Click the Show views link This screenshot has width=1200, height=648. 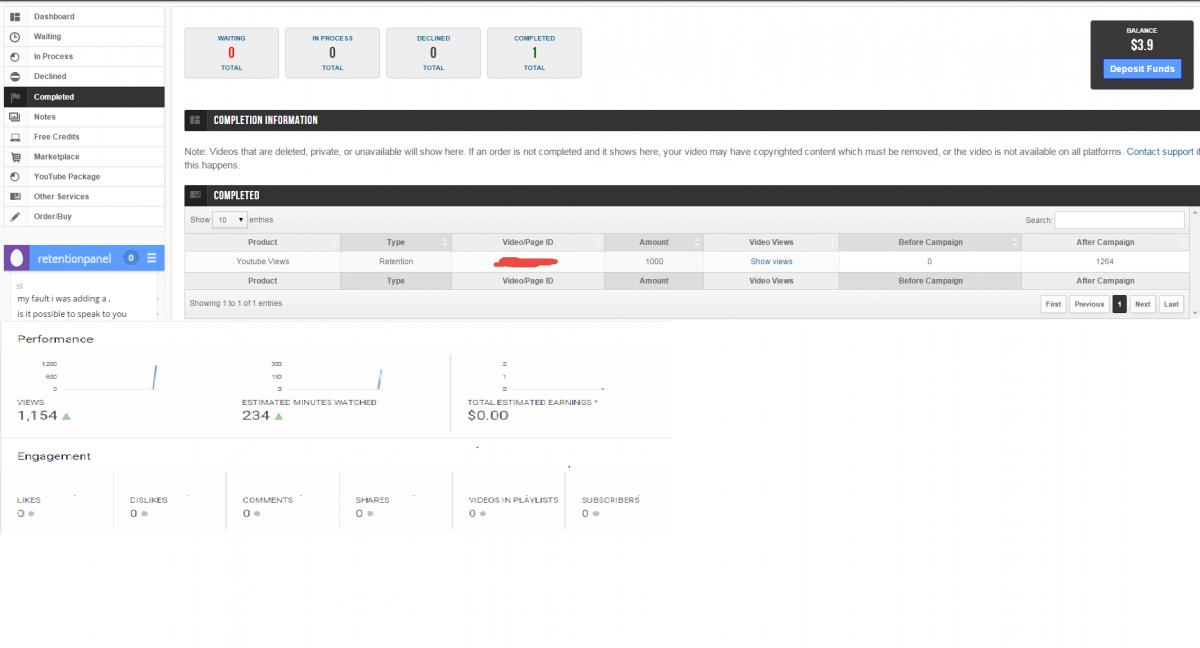click(771, 262)
